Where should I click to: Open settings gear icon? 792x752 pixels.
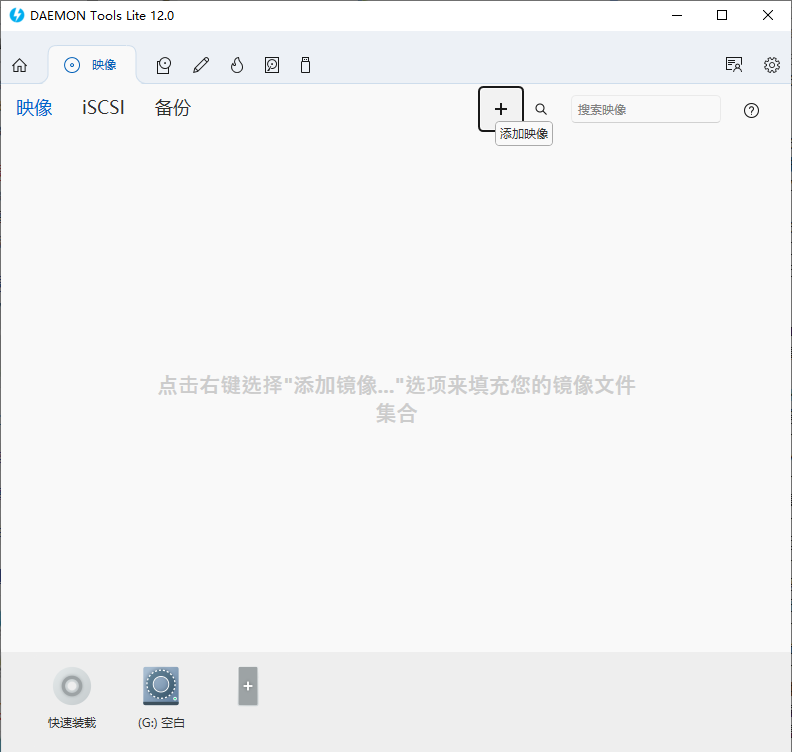pos(772,65)
